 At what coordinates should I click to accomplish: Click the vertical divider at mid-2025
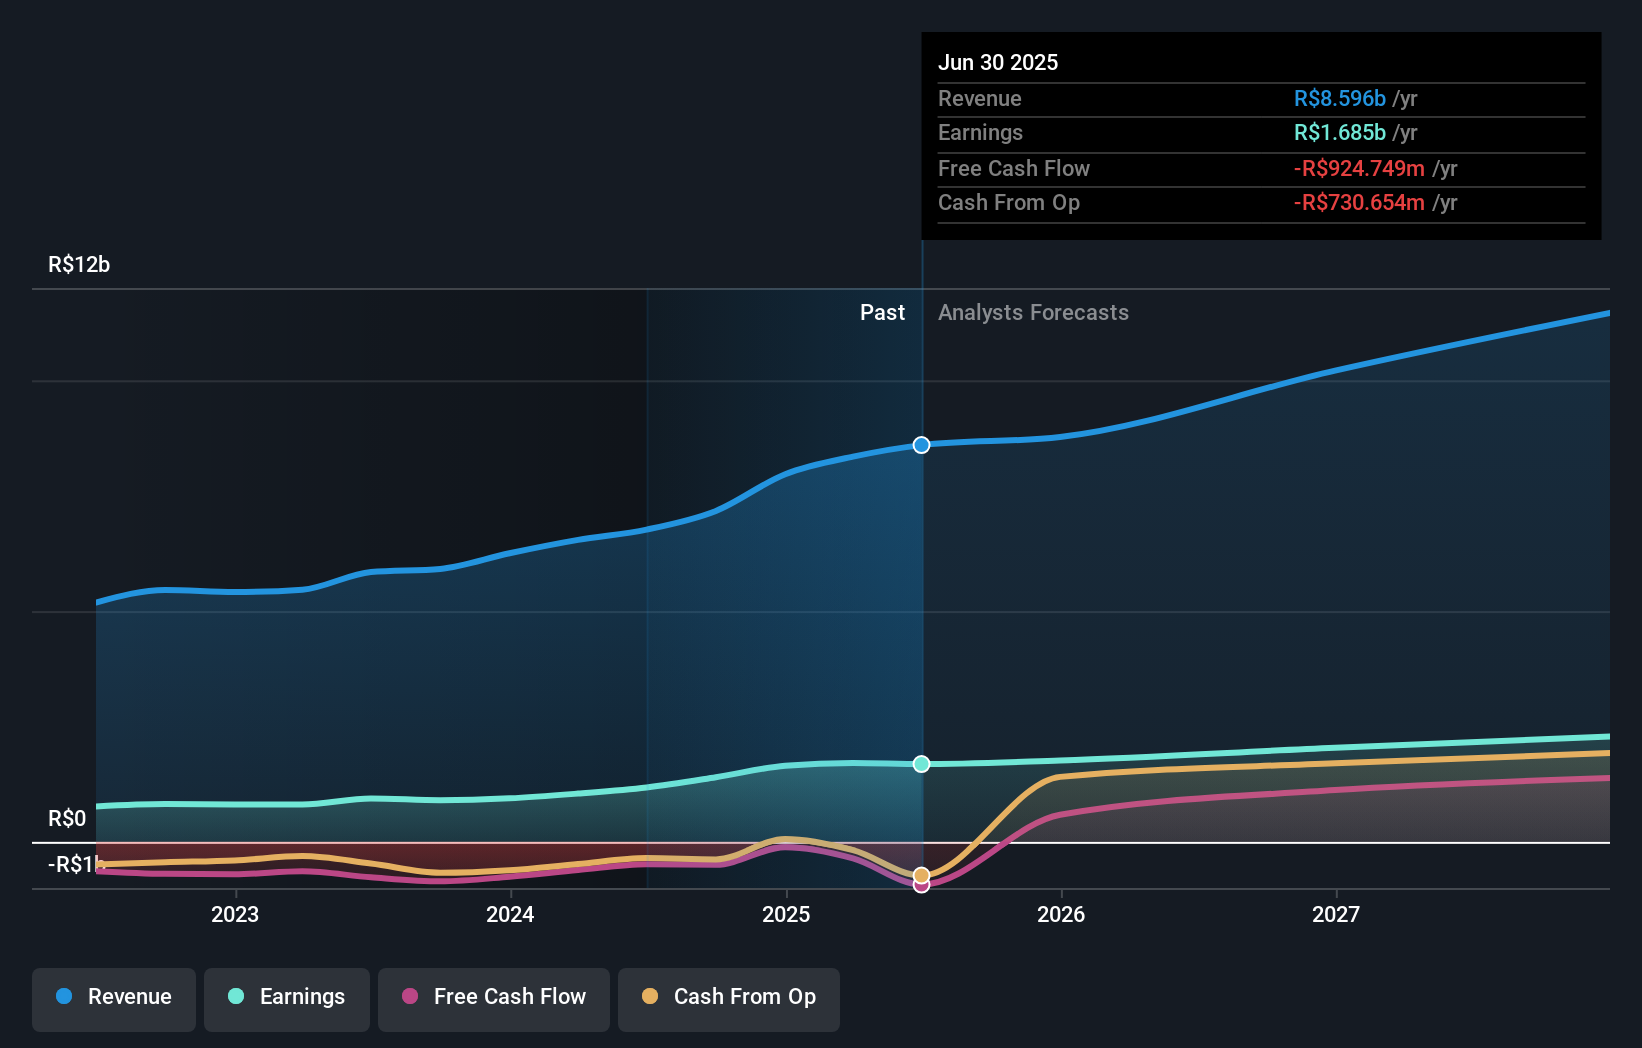(921, 600)
